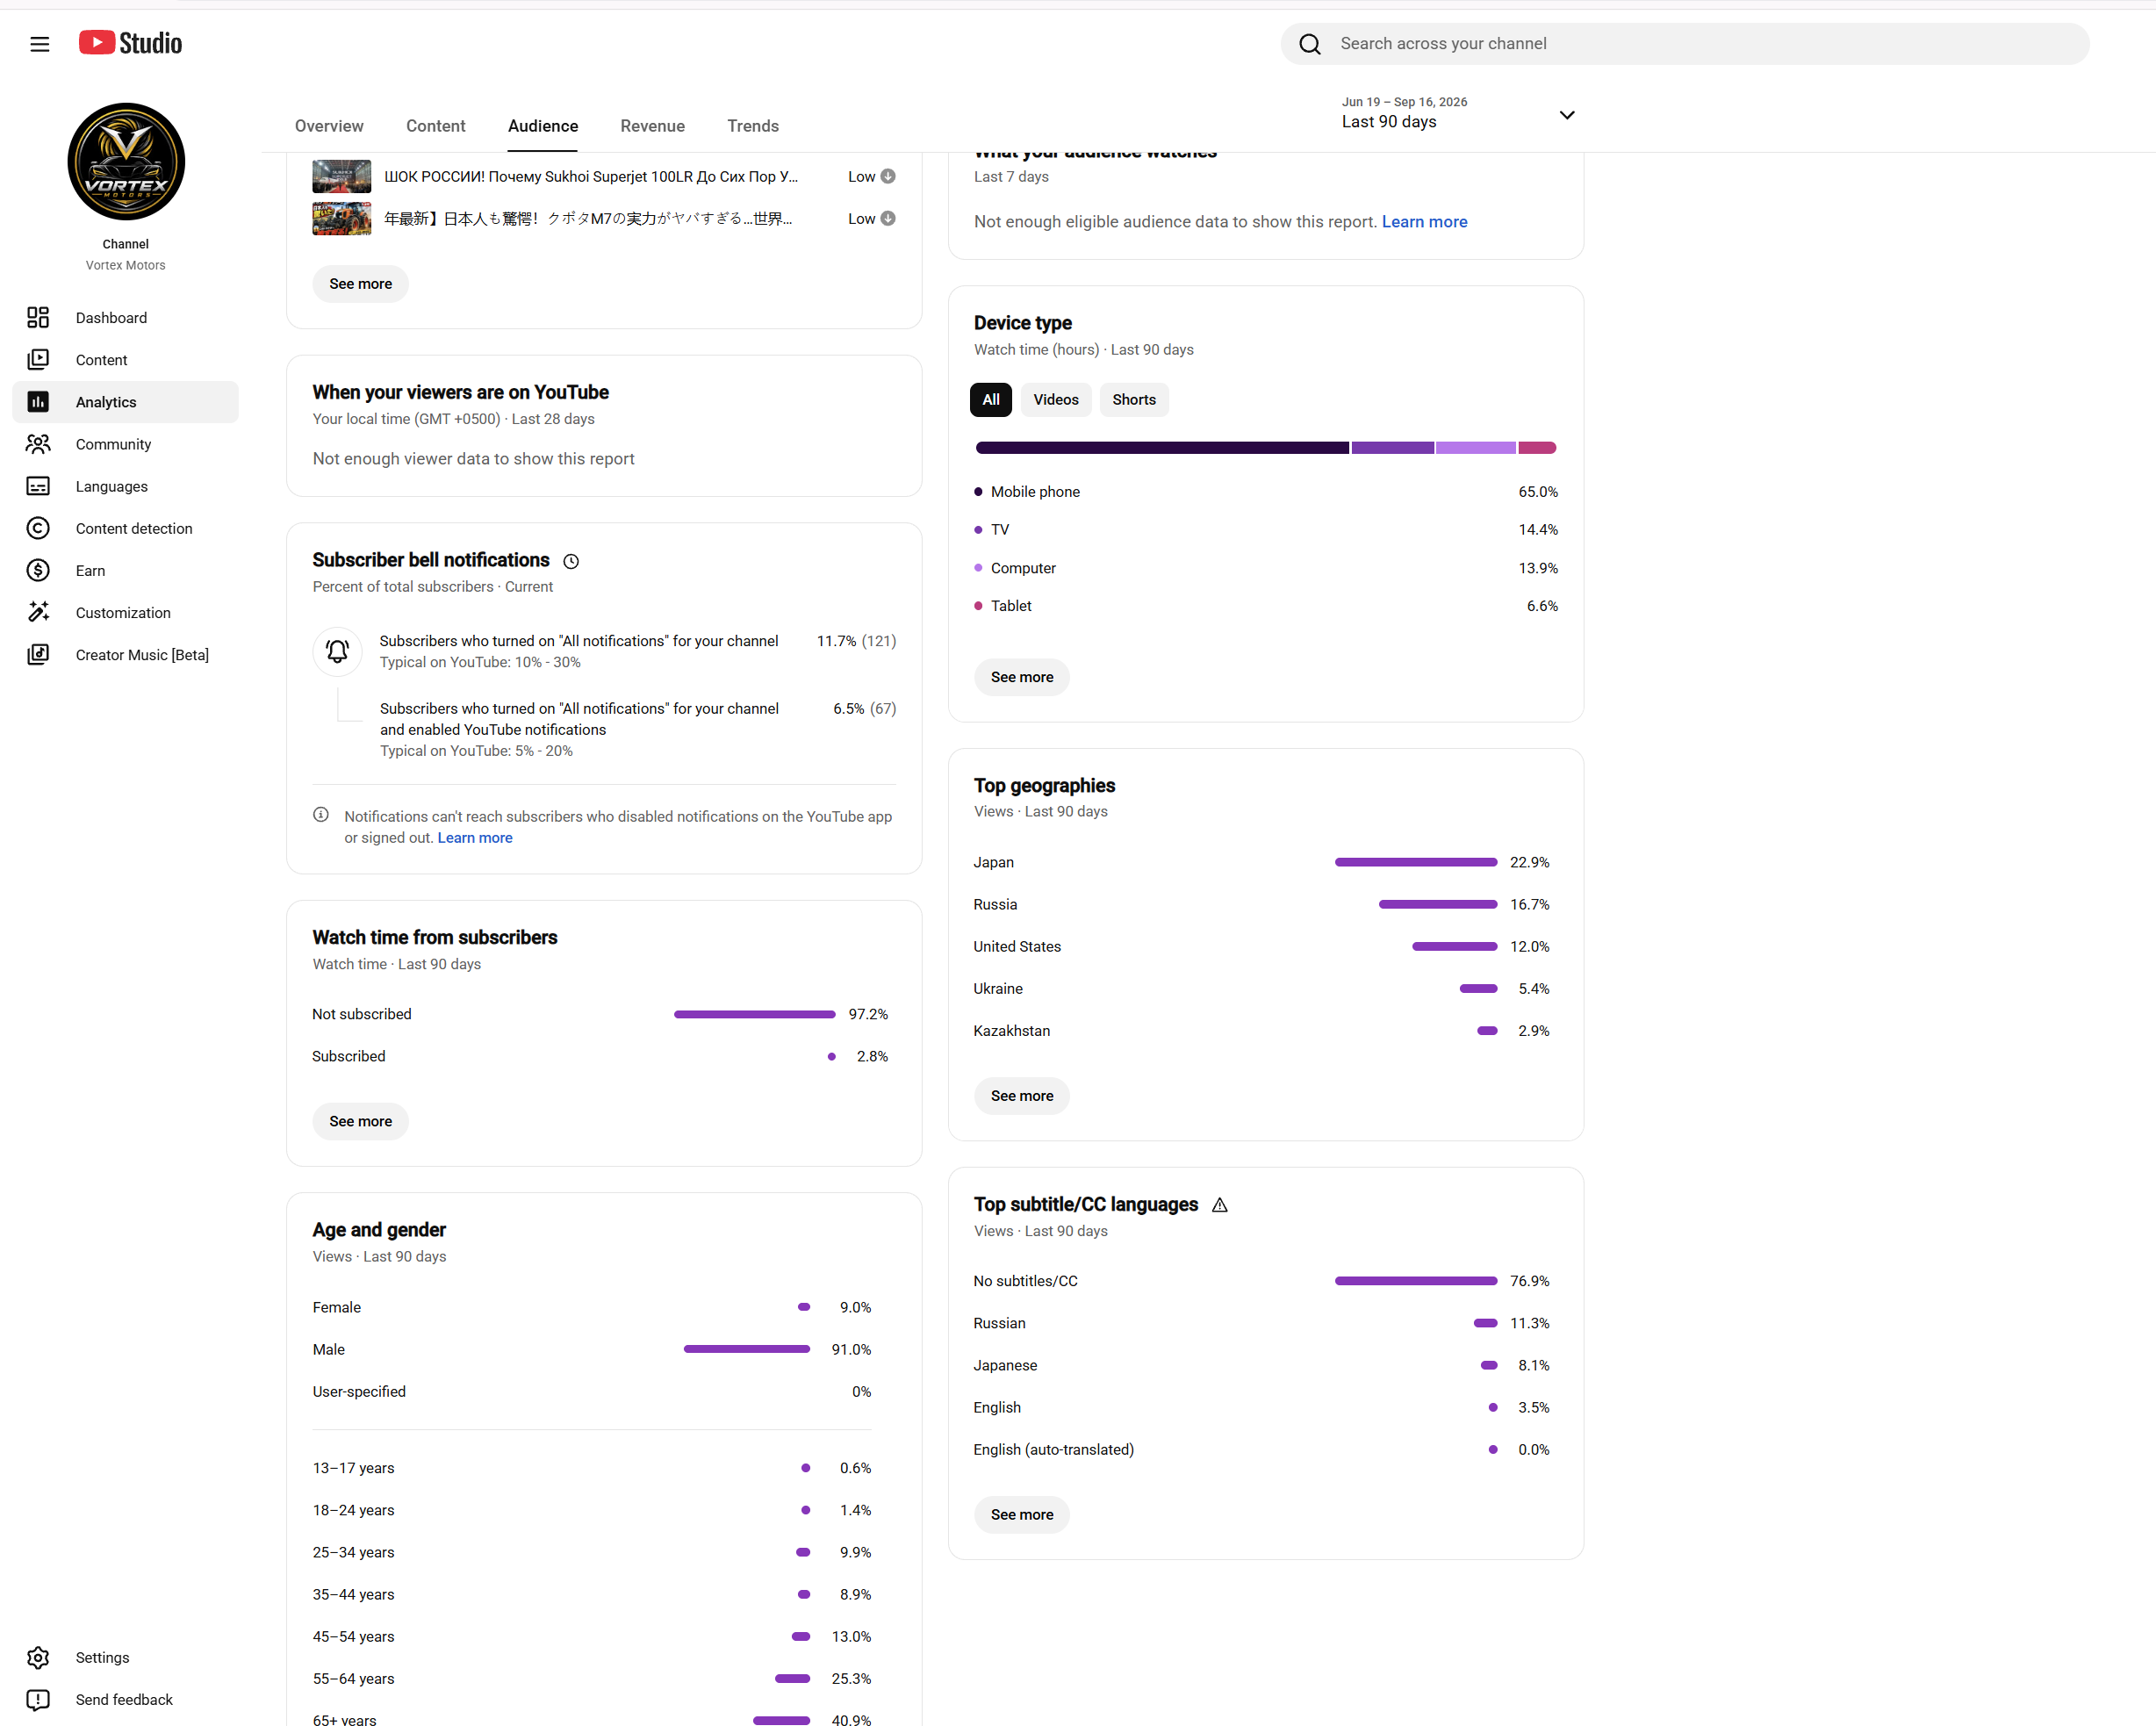Click See more in Device type card
Viewport: 2156px width, 1726px height.
[x=1021, y=677]
